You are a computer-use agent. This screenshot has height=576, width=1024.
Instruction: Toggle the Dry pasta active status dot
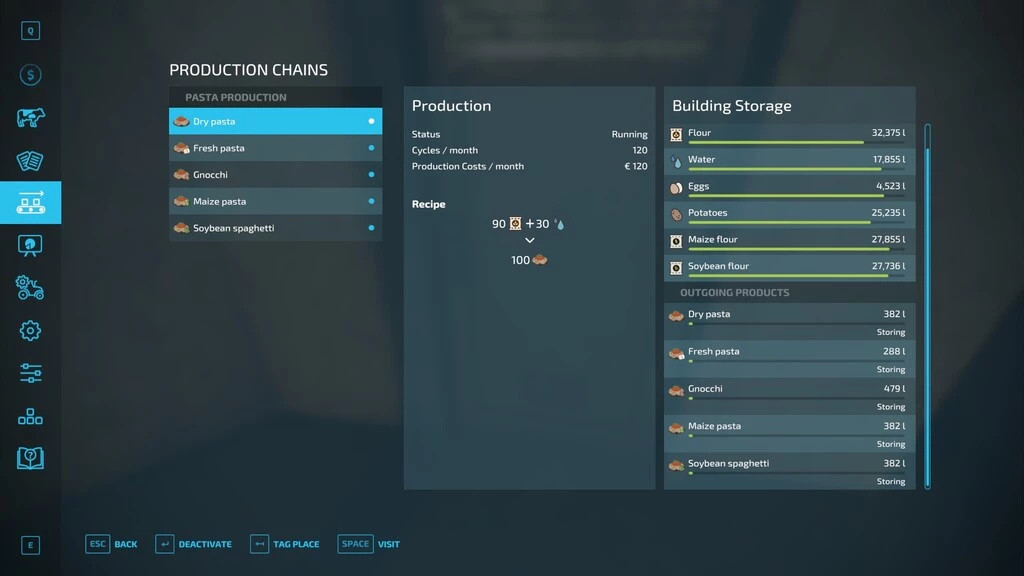point(371,121)
